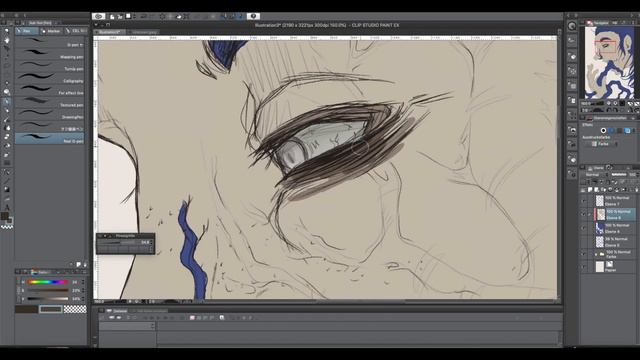Select the G-pen brush
This screenshot has height=360, width=640.
[x=50, y=43]
